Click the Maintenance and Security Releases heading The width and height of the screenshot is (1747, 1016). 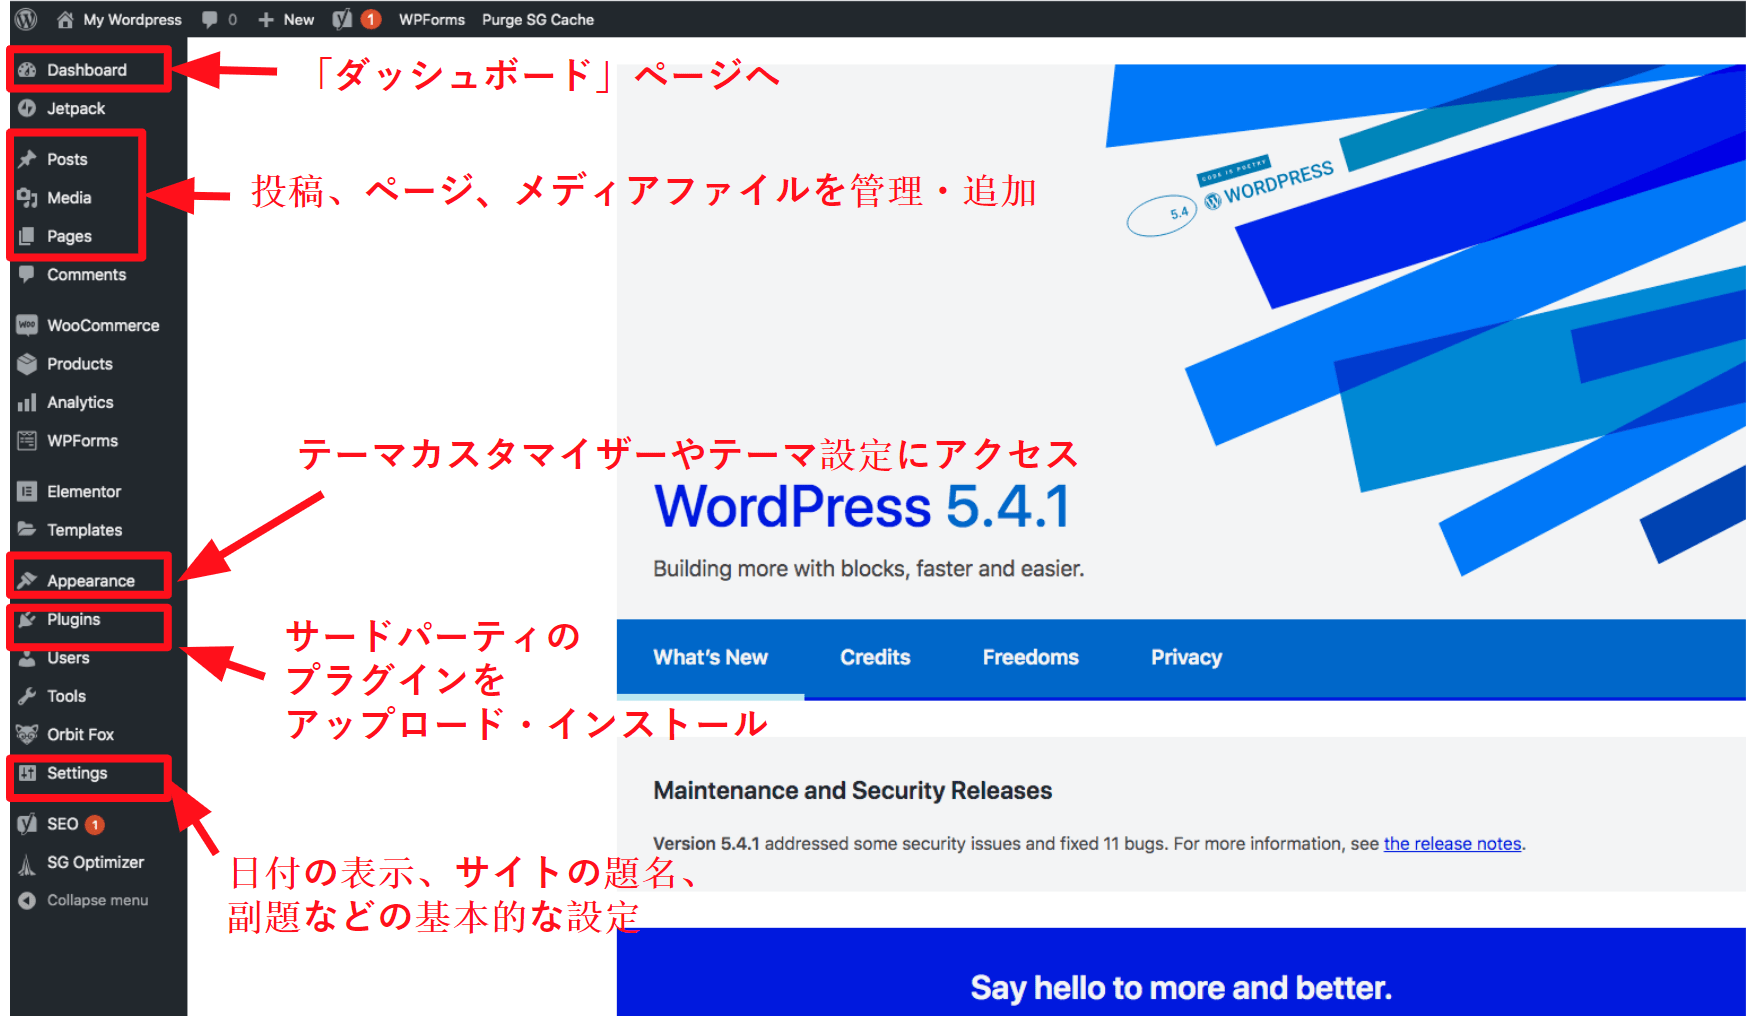[x=853, y=791]
